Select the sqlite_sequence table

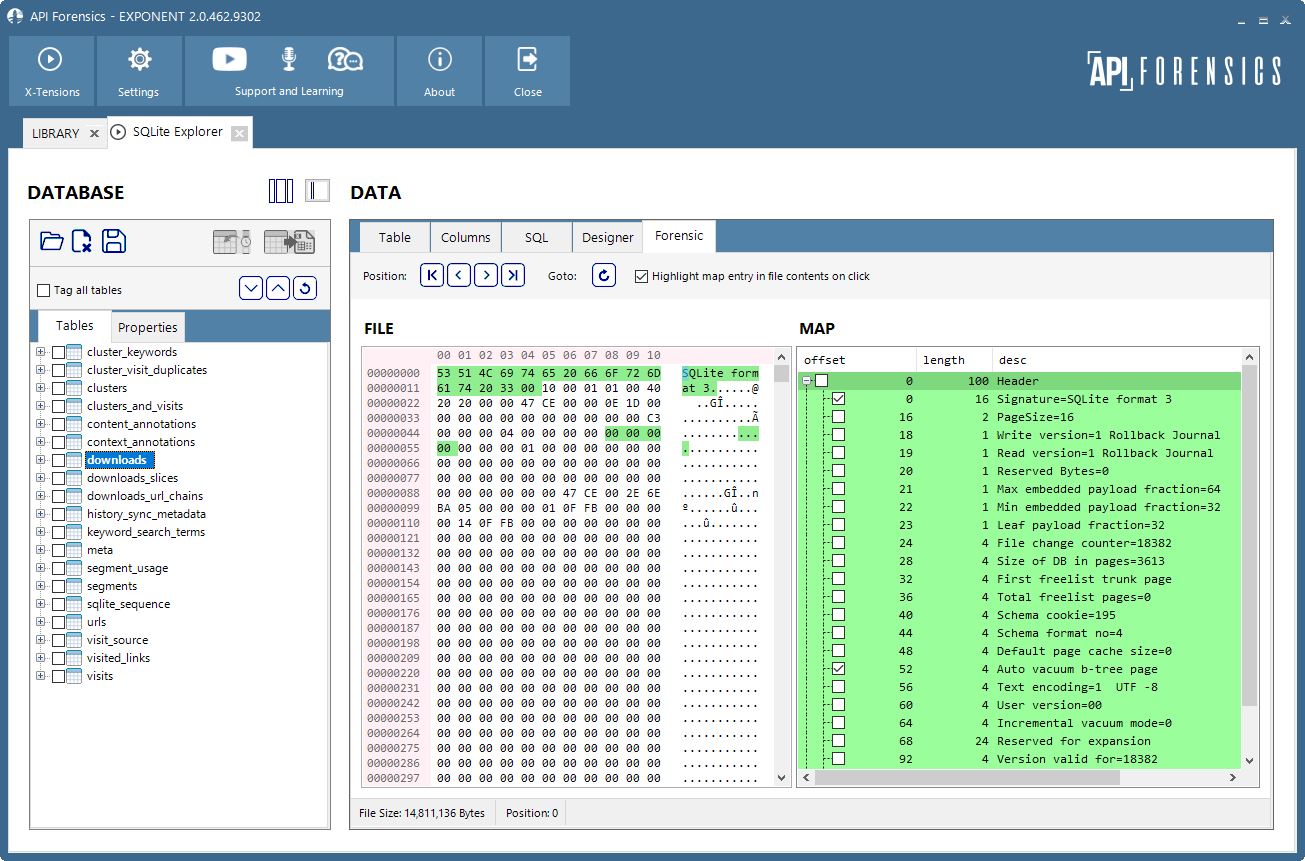128,604
